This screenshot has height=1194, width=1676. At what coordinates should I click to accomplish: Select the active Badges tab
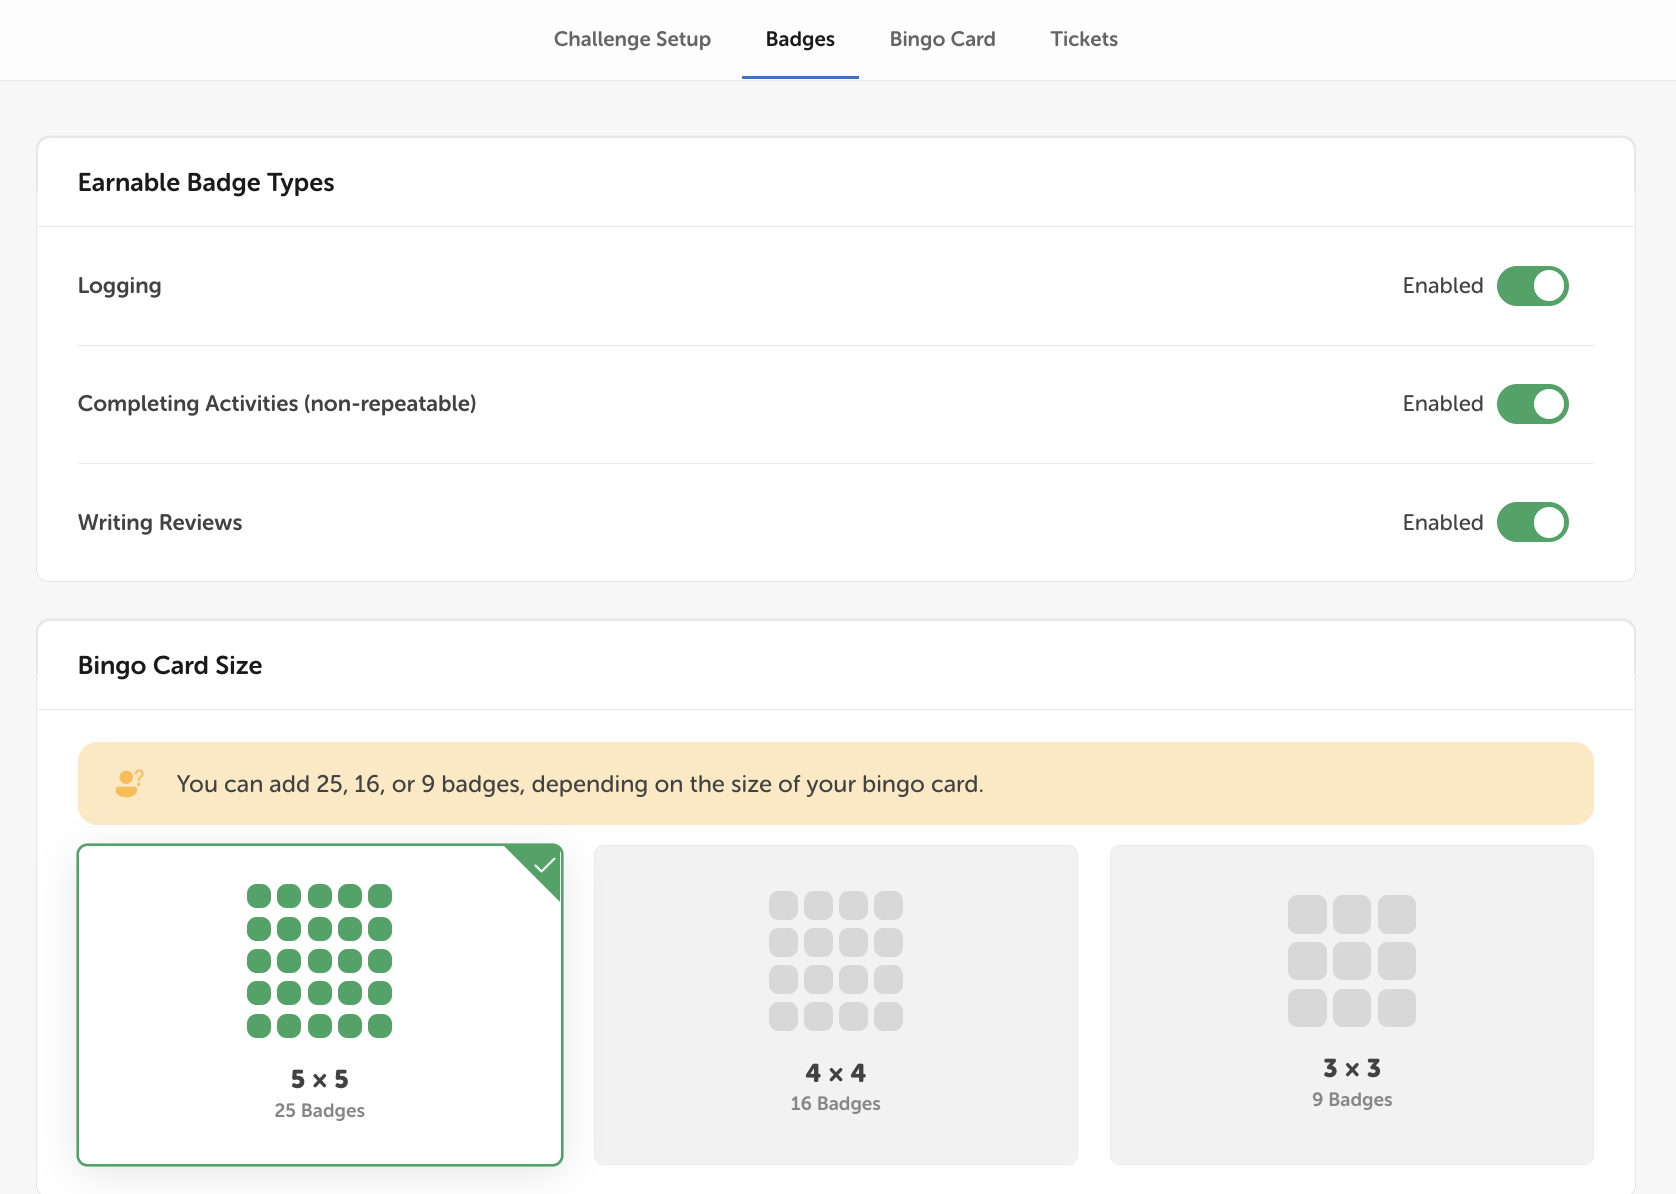pyautogui.click(x=800, y=39)
